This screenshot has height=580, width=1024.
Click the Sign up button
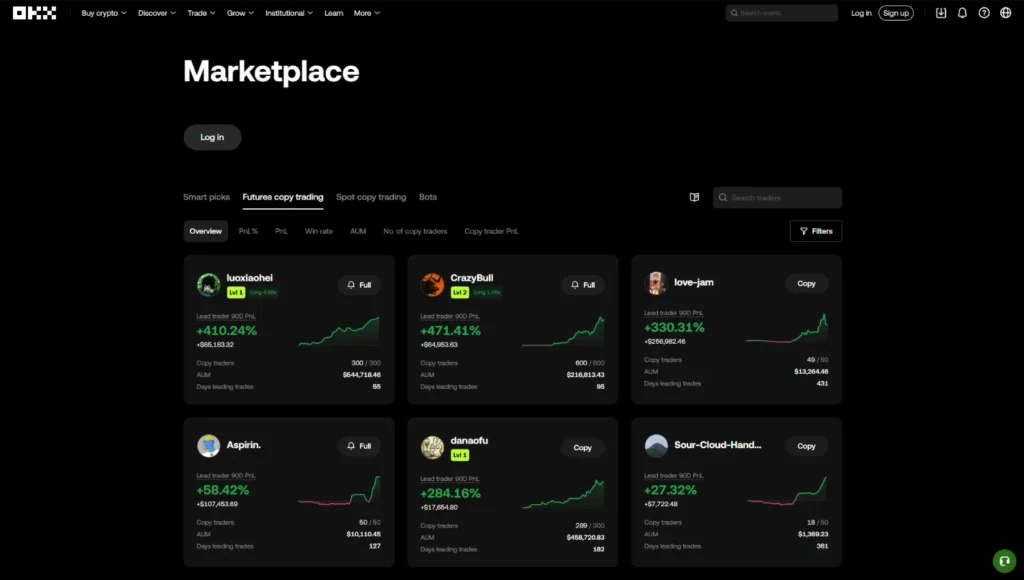895,13
